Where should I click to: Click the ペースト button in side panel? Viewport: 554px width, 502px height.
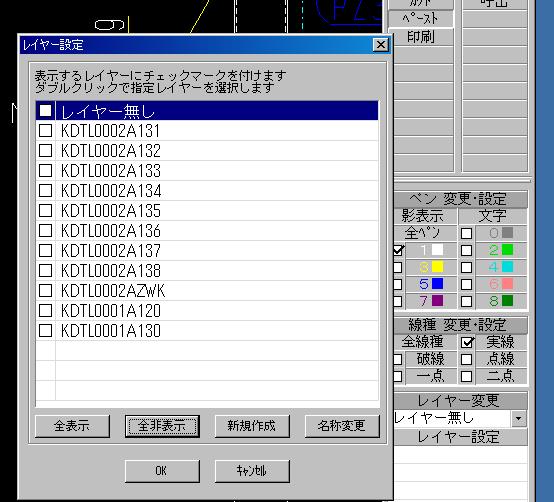coord(421,18)
